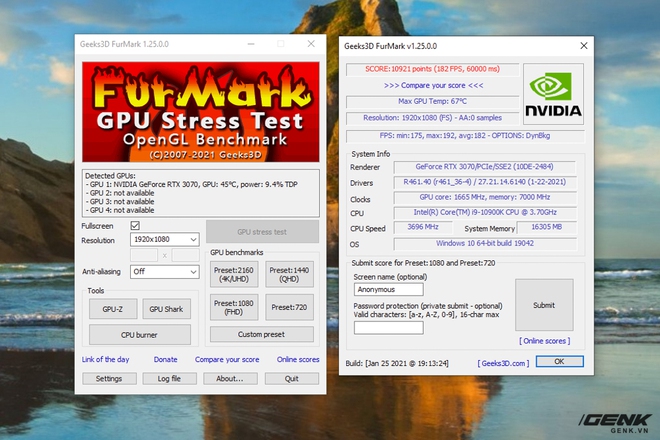The height and width of the screenshot is (440, 660).
Task: Click the NVIDIA logo in the score window
Action: click(553, 94)
